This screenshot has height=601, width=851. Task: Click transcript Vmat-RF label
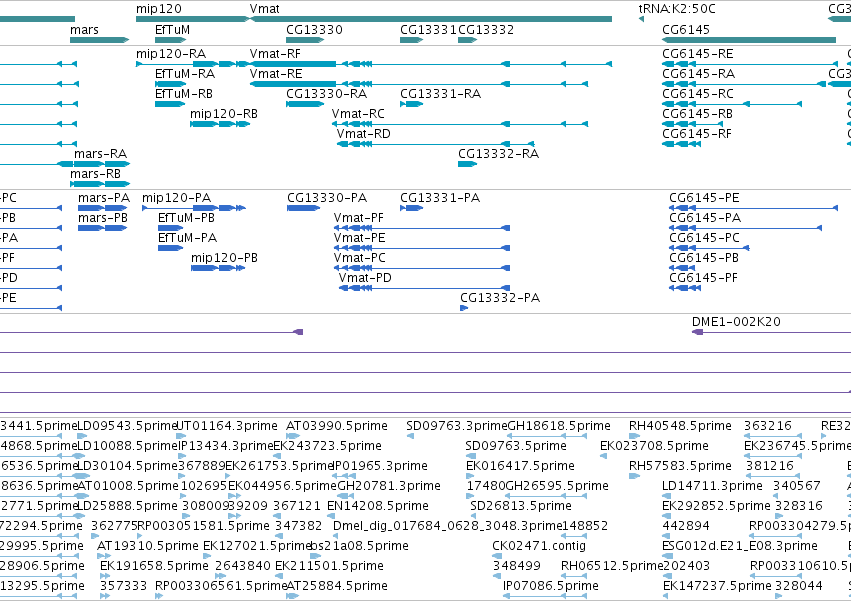pos(275,54)
